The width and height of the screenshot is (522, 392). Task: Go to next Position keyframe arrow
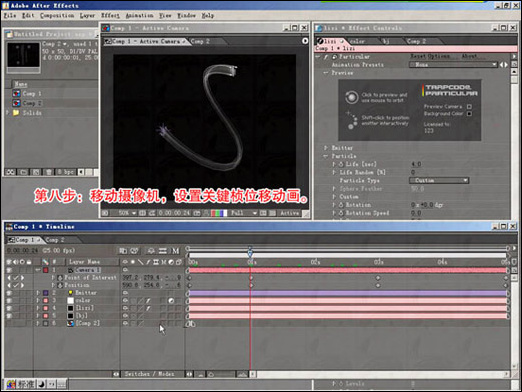click(23, 285)
